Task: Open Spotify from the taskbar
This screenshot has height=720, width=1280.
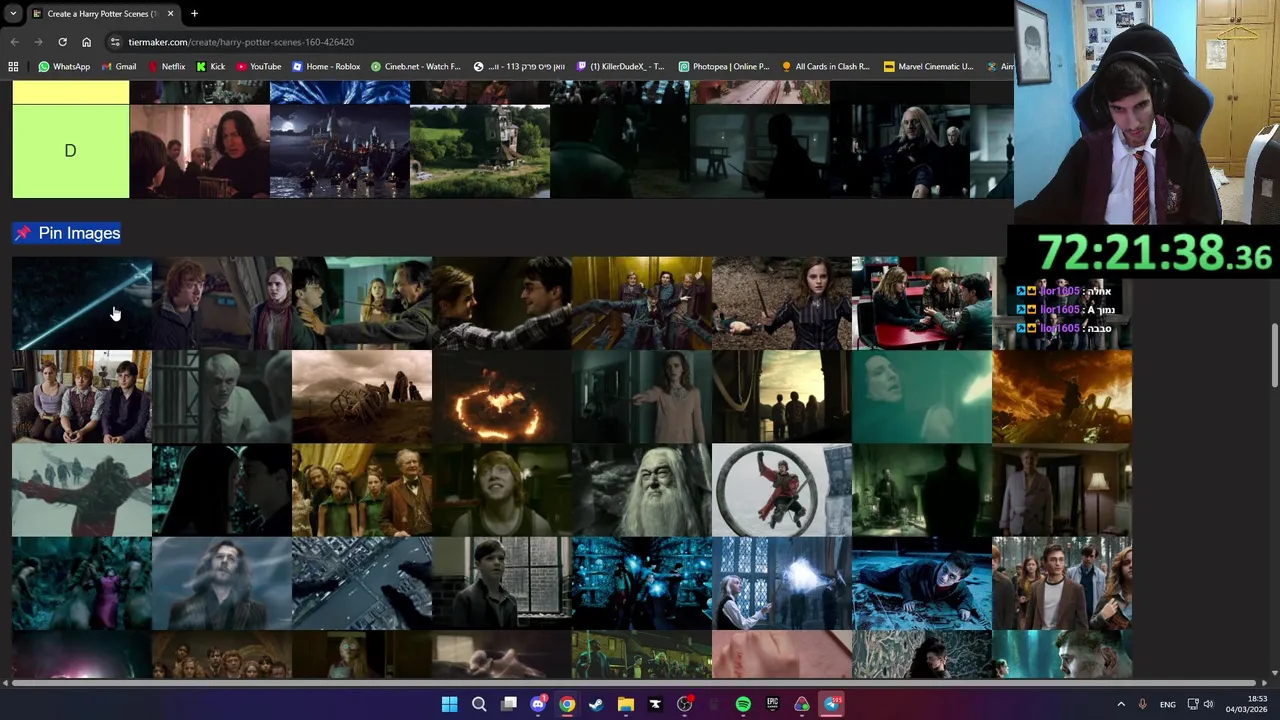Action: coord(743,704)
